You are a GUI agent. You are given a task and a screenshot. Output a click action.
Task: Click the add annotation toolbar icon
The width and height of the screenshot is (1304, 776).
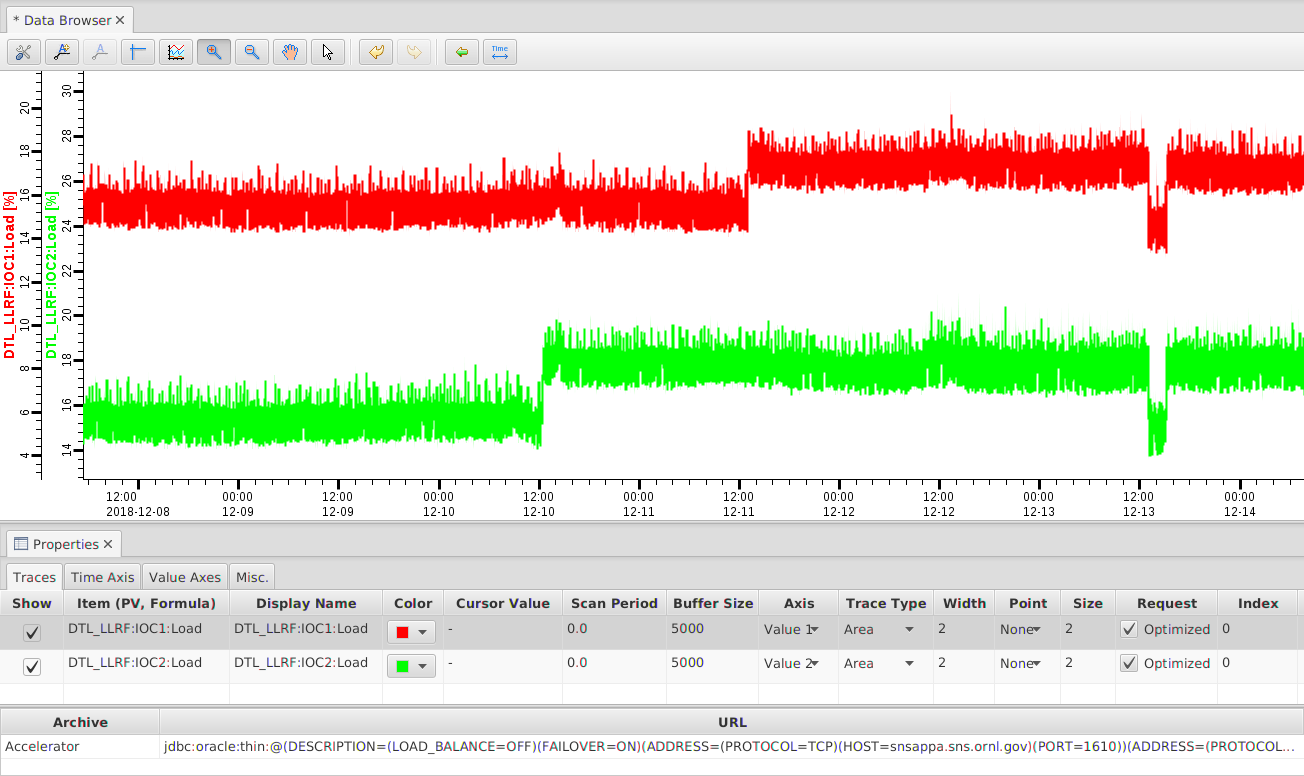pos(62,52)
